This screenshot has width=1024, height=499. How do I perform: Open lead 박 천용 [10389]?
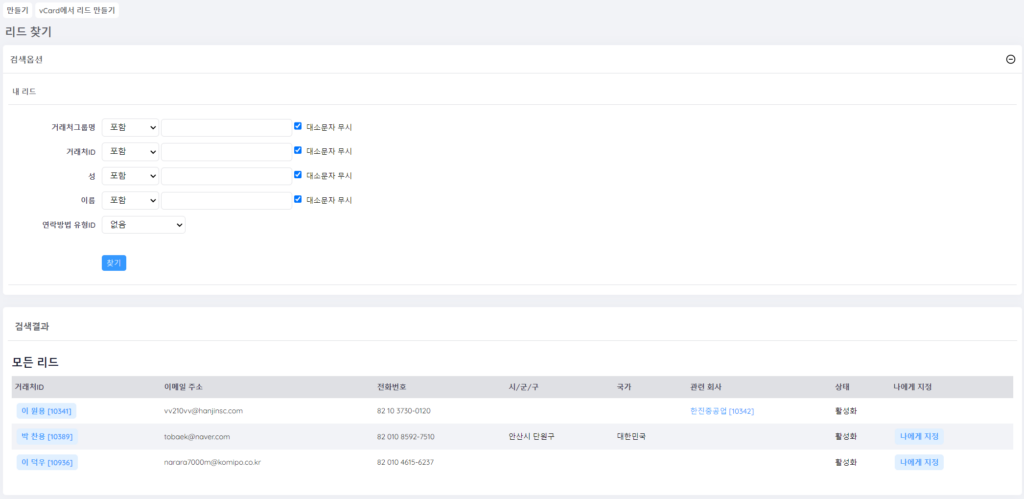[x=46, y=437]
